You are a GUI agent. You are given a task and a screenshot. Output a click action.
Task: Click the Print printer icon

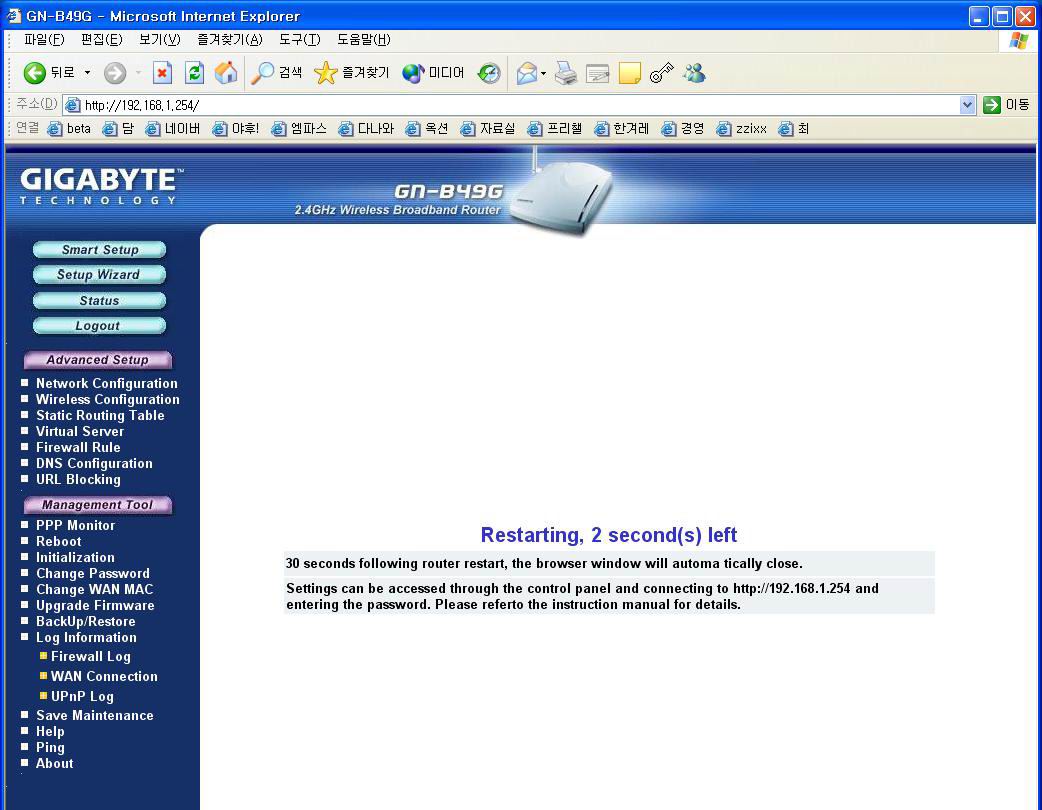tap(566, 72)
